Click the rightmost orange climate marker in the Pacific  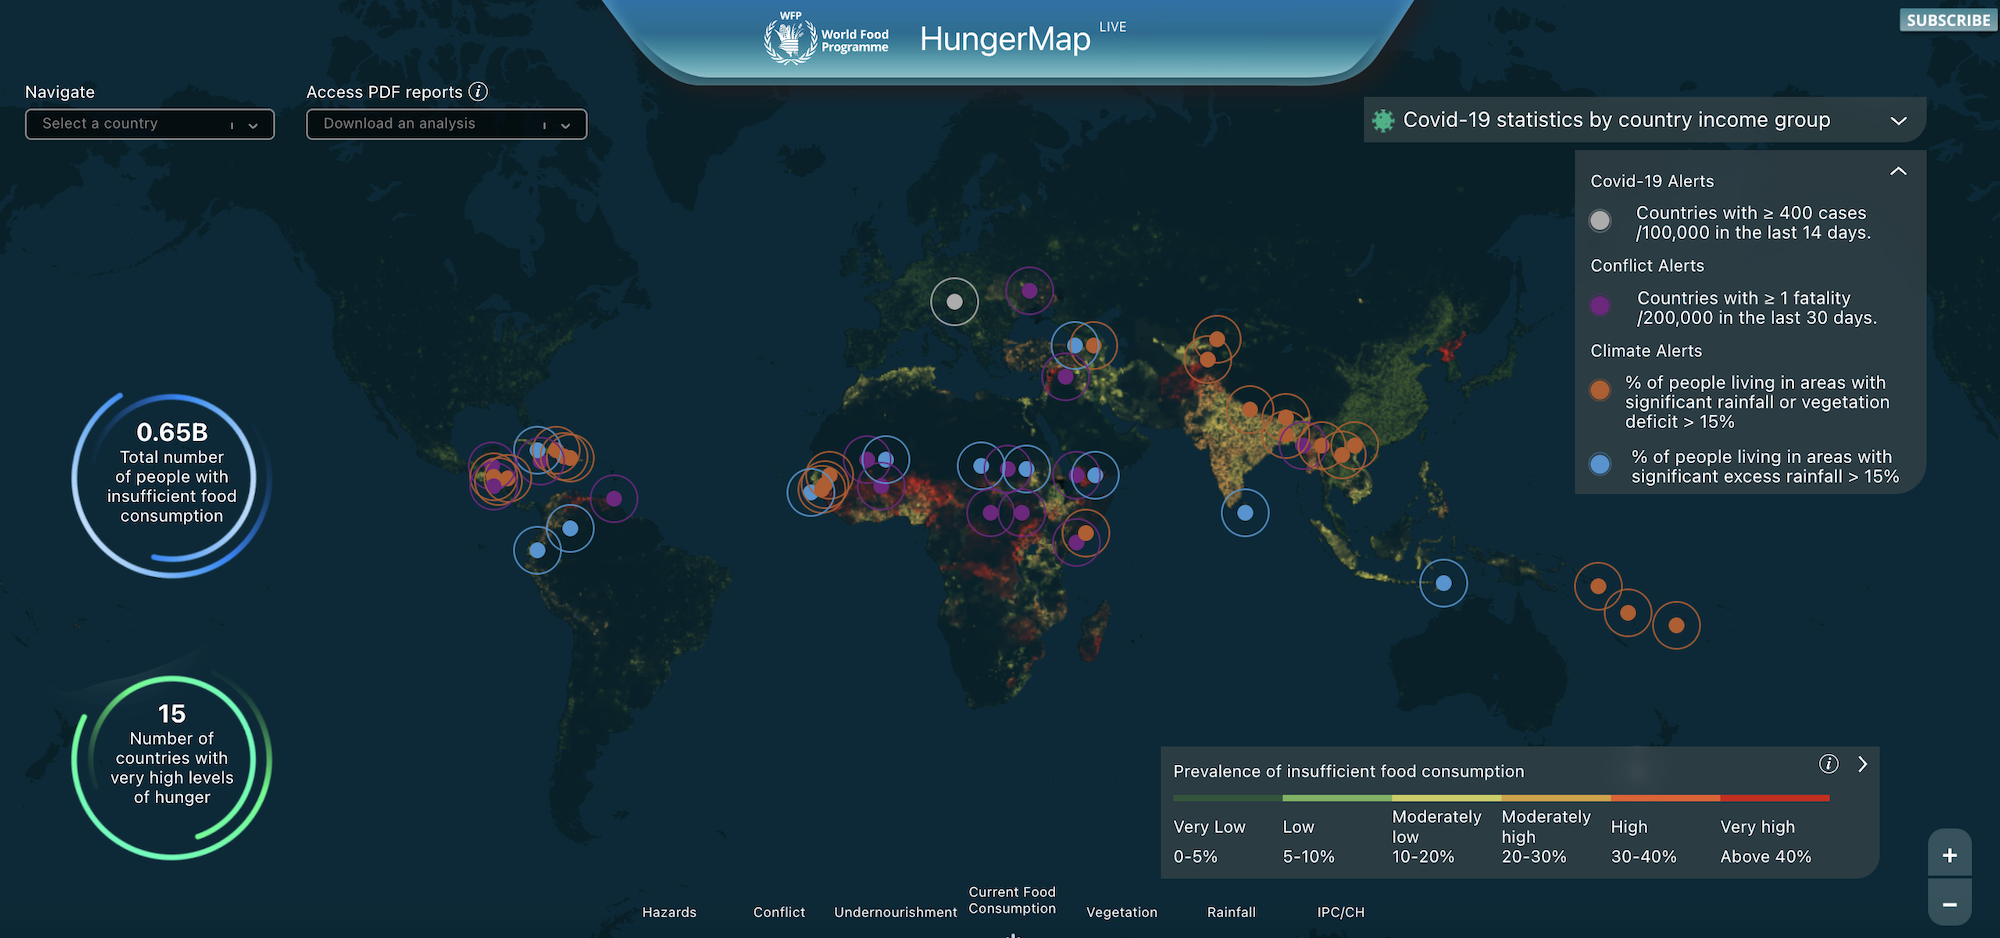point(1676,626)
